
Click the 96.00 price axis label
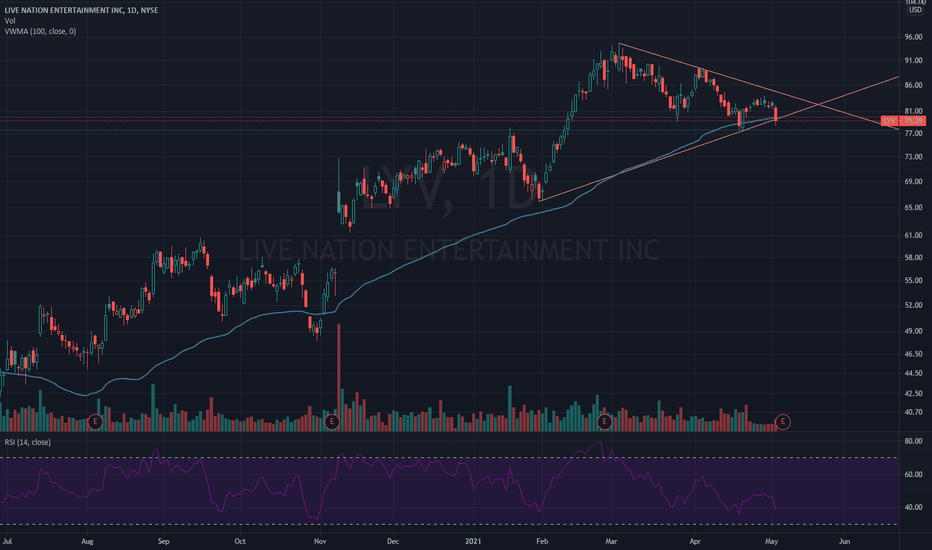[x=913, y=37]
